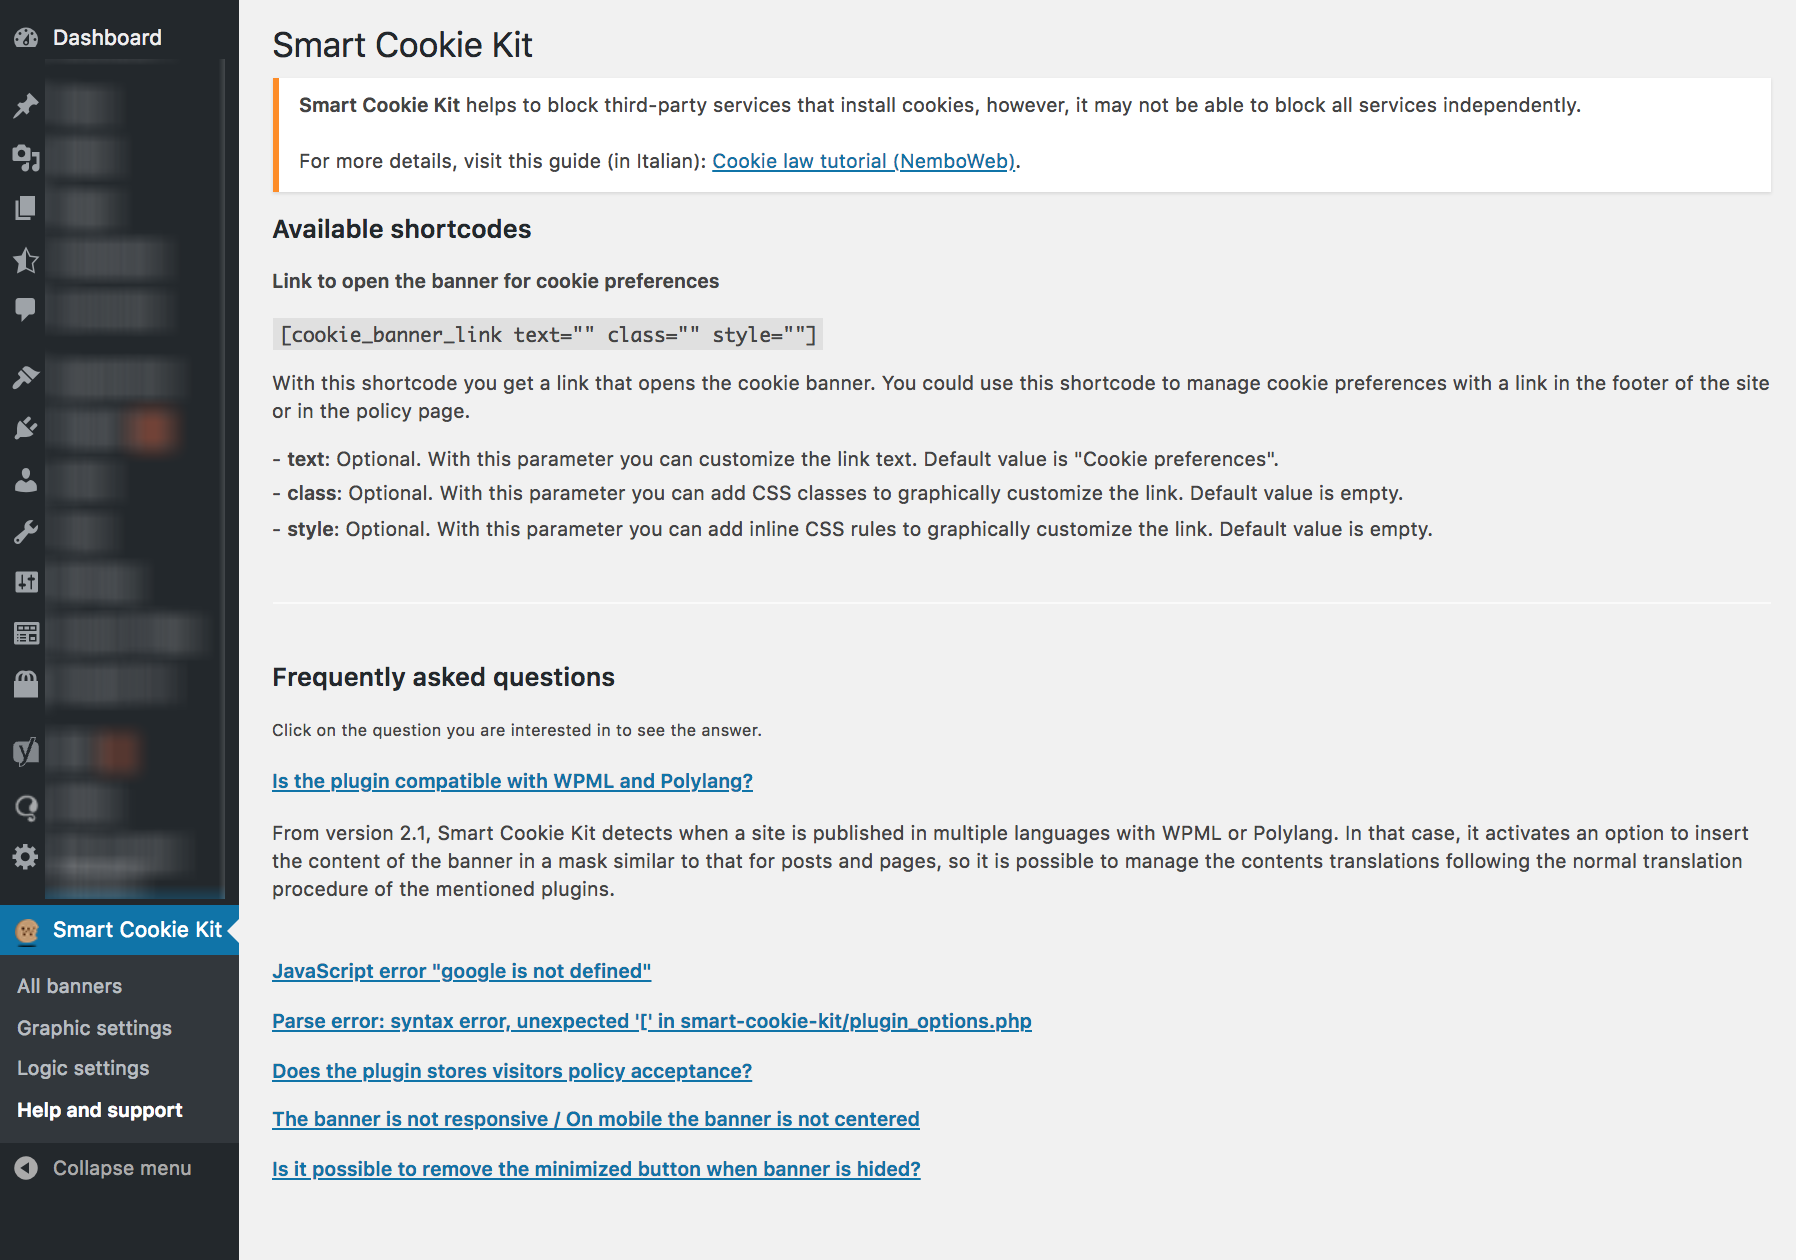The image size is (1796, 1260).
Task: Open the Dashboard gauge icon
Action: click(26, 38)
